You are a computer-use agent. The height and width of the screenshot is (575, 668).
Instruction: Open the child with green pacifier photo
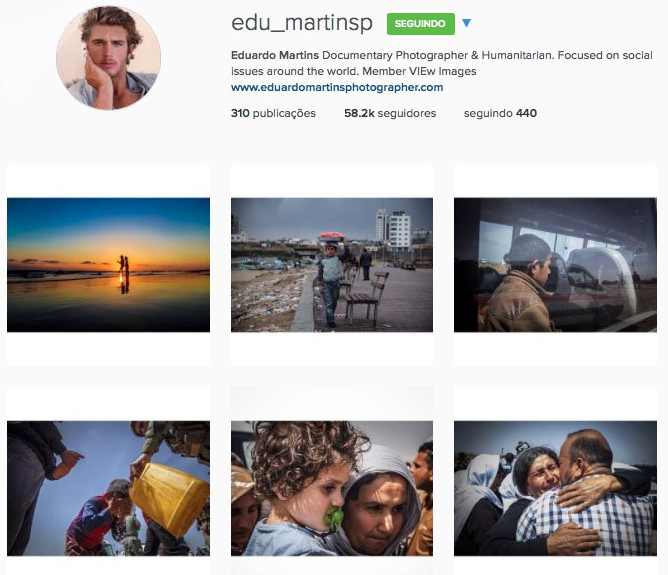[332, 488]
